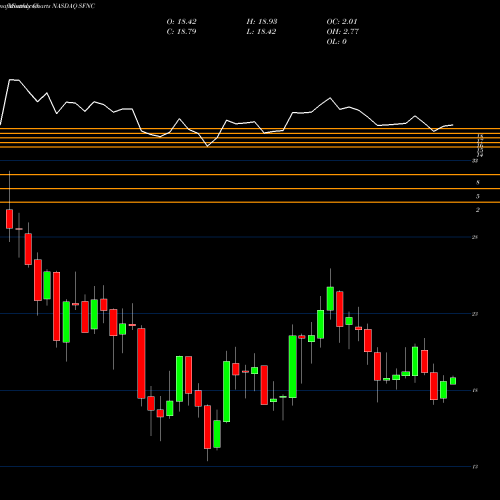Click the first red candle with long upper wick
This screenshot has height=500, width=500.
click(9, 219)
